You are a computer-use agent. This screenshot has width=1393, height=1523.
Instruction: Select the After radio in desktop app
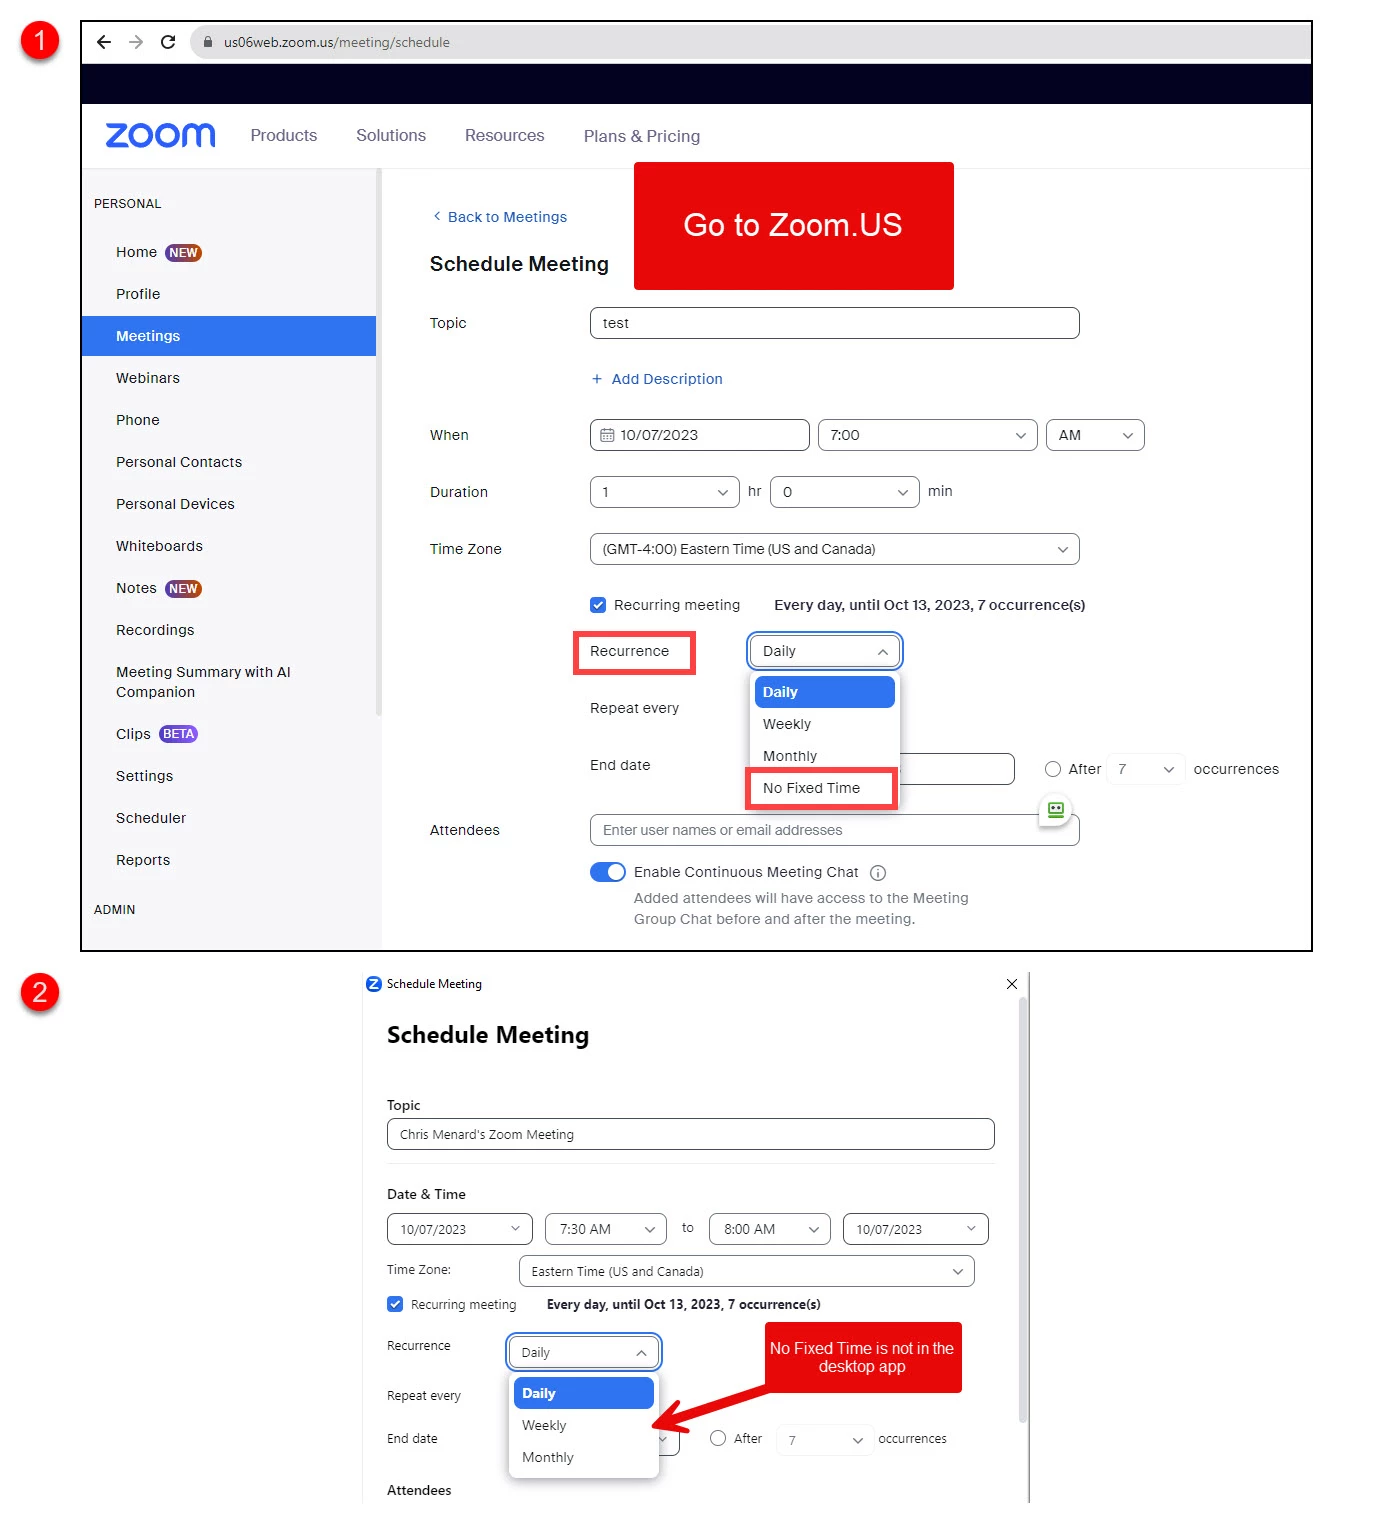point(718,1438)
